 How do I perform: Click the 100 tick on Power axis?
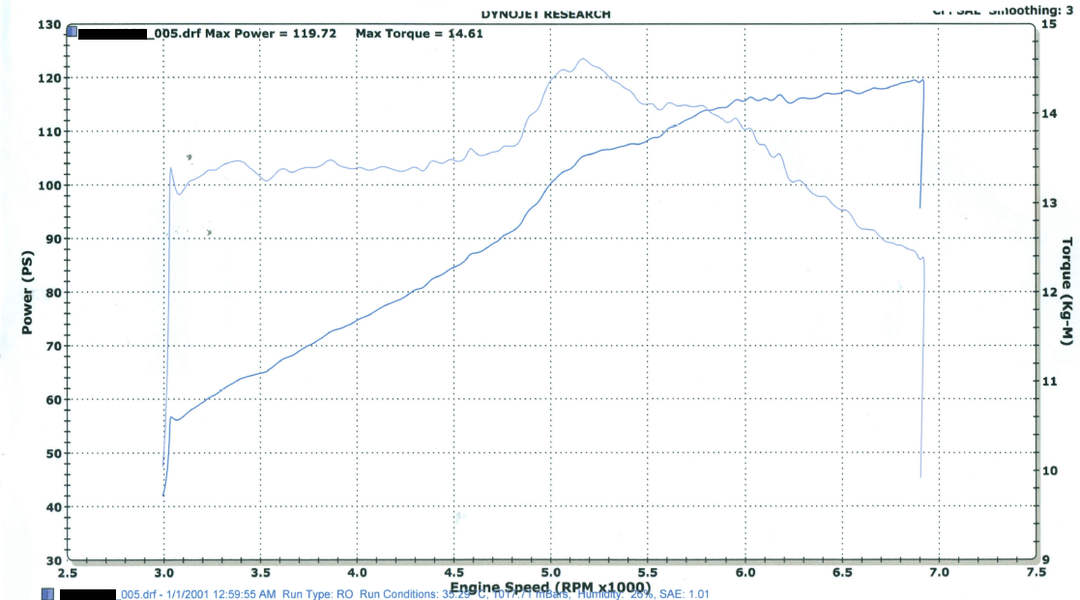49,185
